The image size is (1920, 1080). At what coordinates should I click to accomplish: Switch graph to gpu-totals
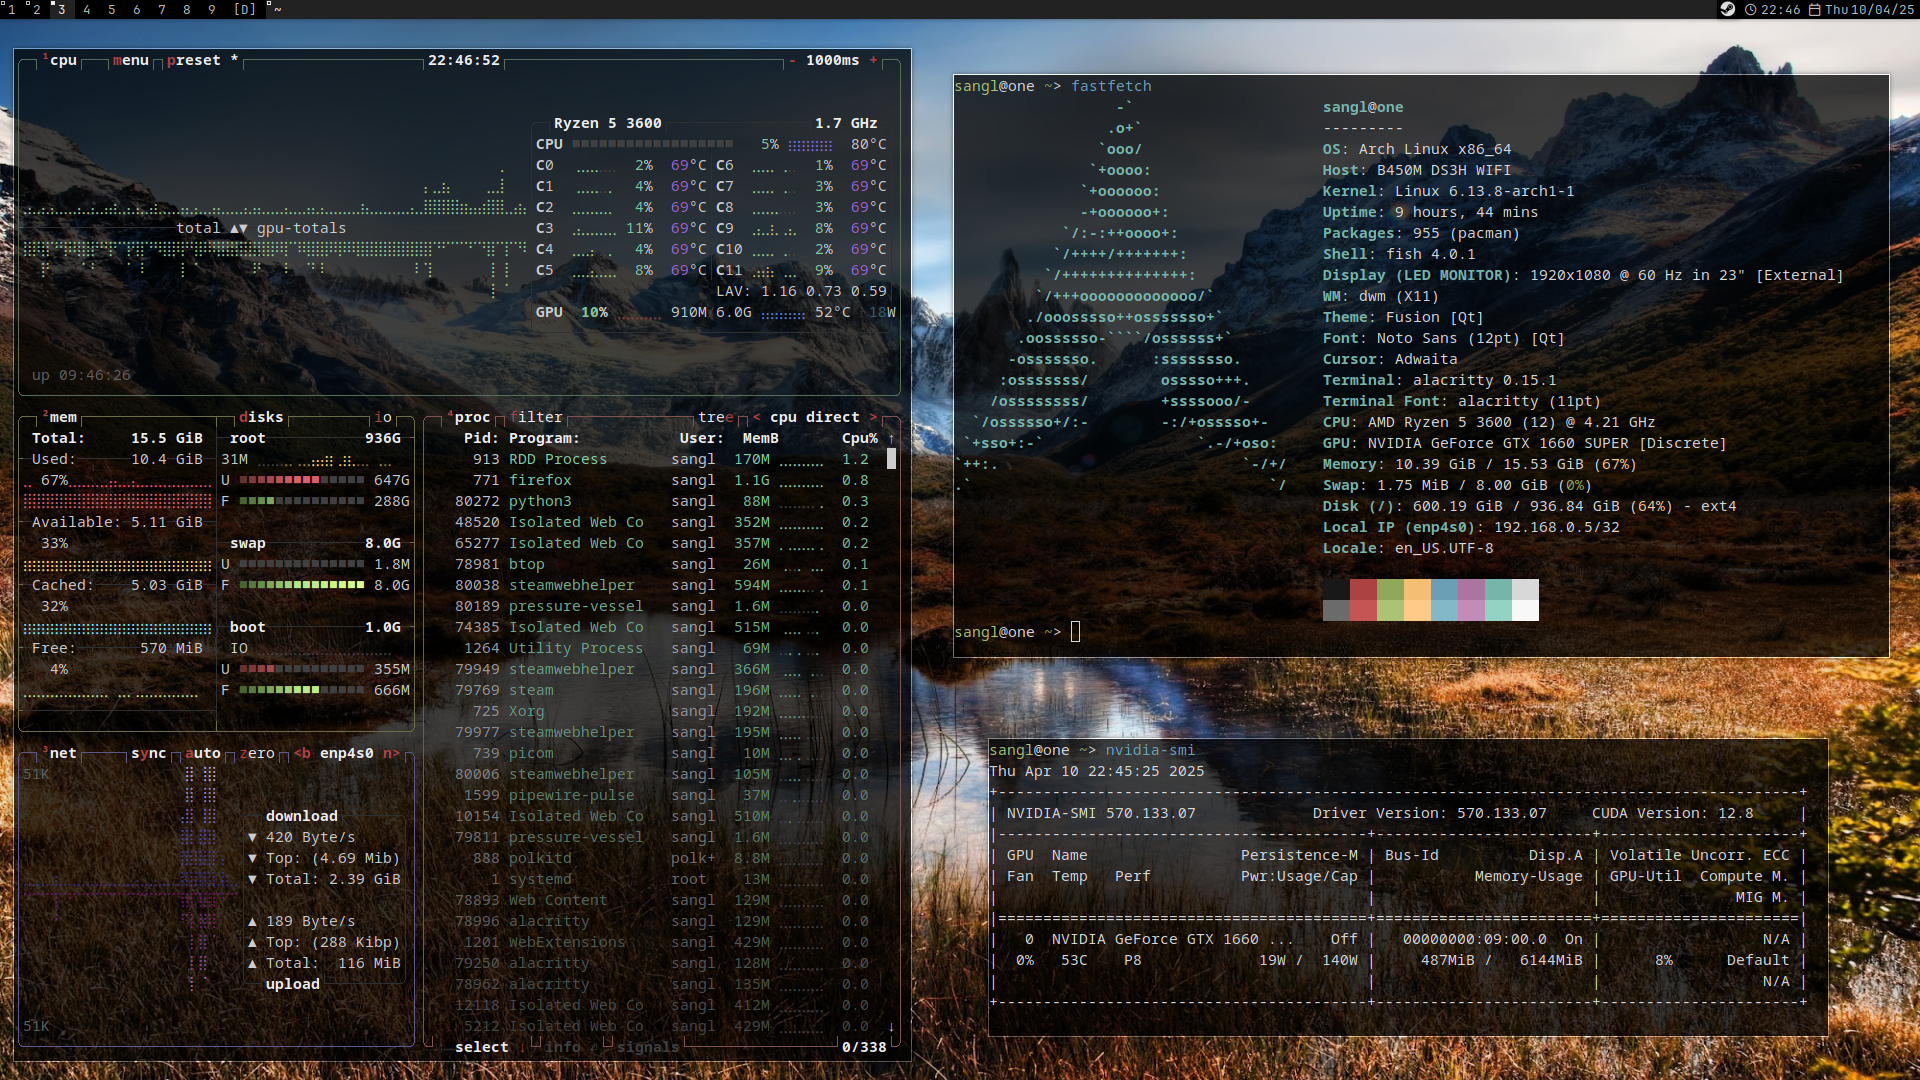301,228
